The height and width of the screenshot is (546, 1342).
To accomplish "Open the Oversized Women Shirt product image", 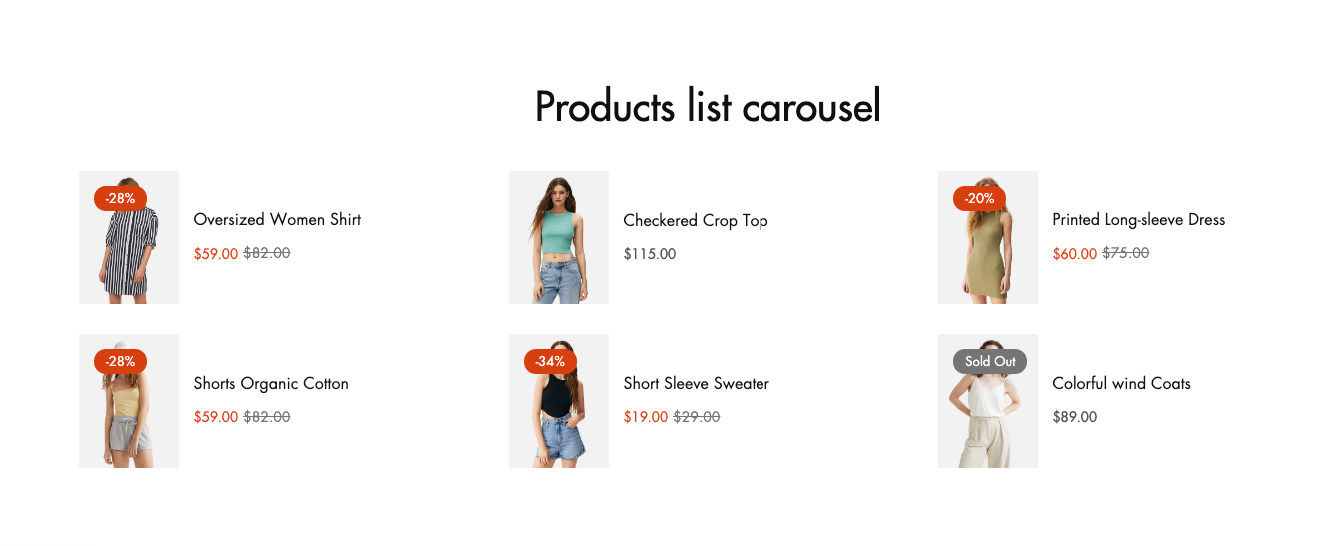I will click(x=129, y=250).
